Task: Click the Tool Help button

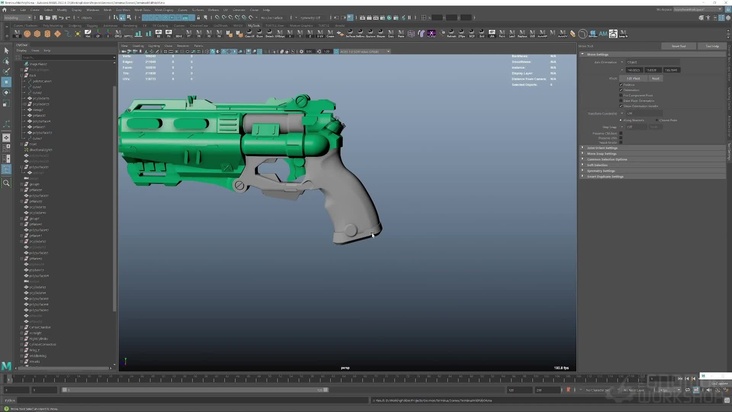Action: pos(712,46)
